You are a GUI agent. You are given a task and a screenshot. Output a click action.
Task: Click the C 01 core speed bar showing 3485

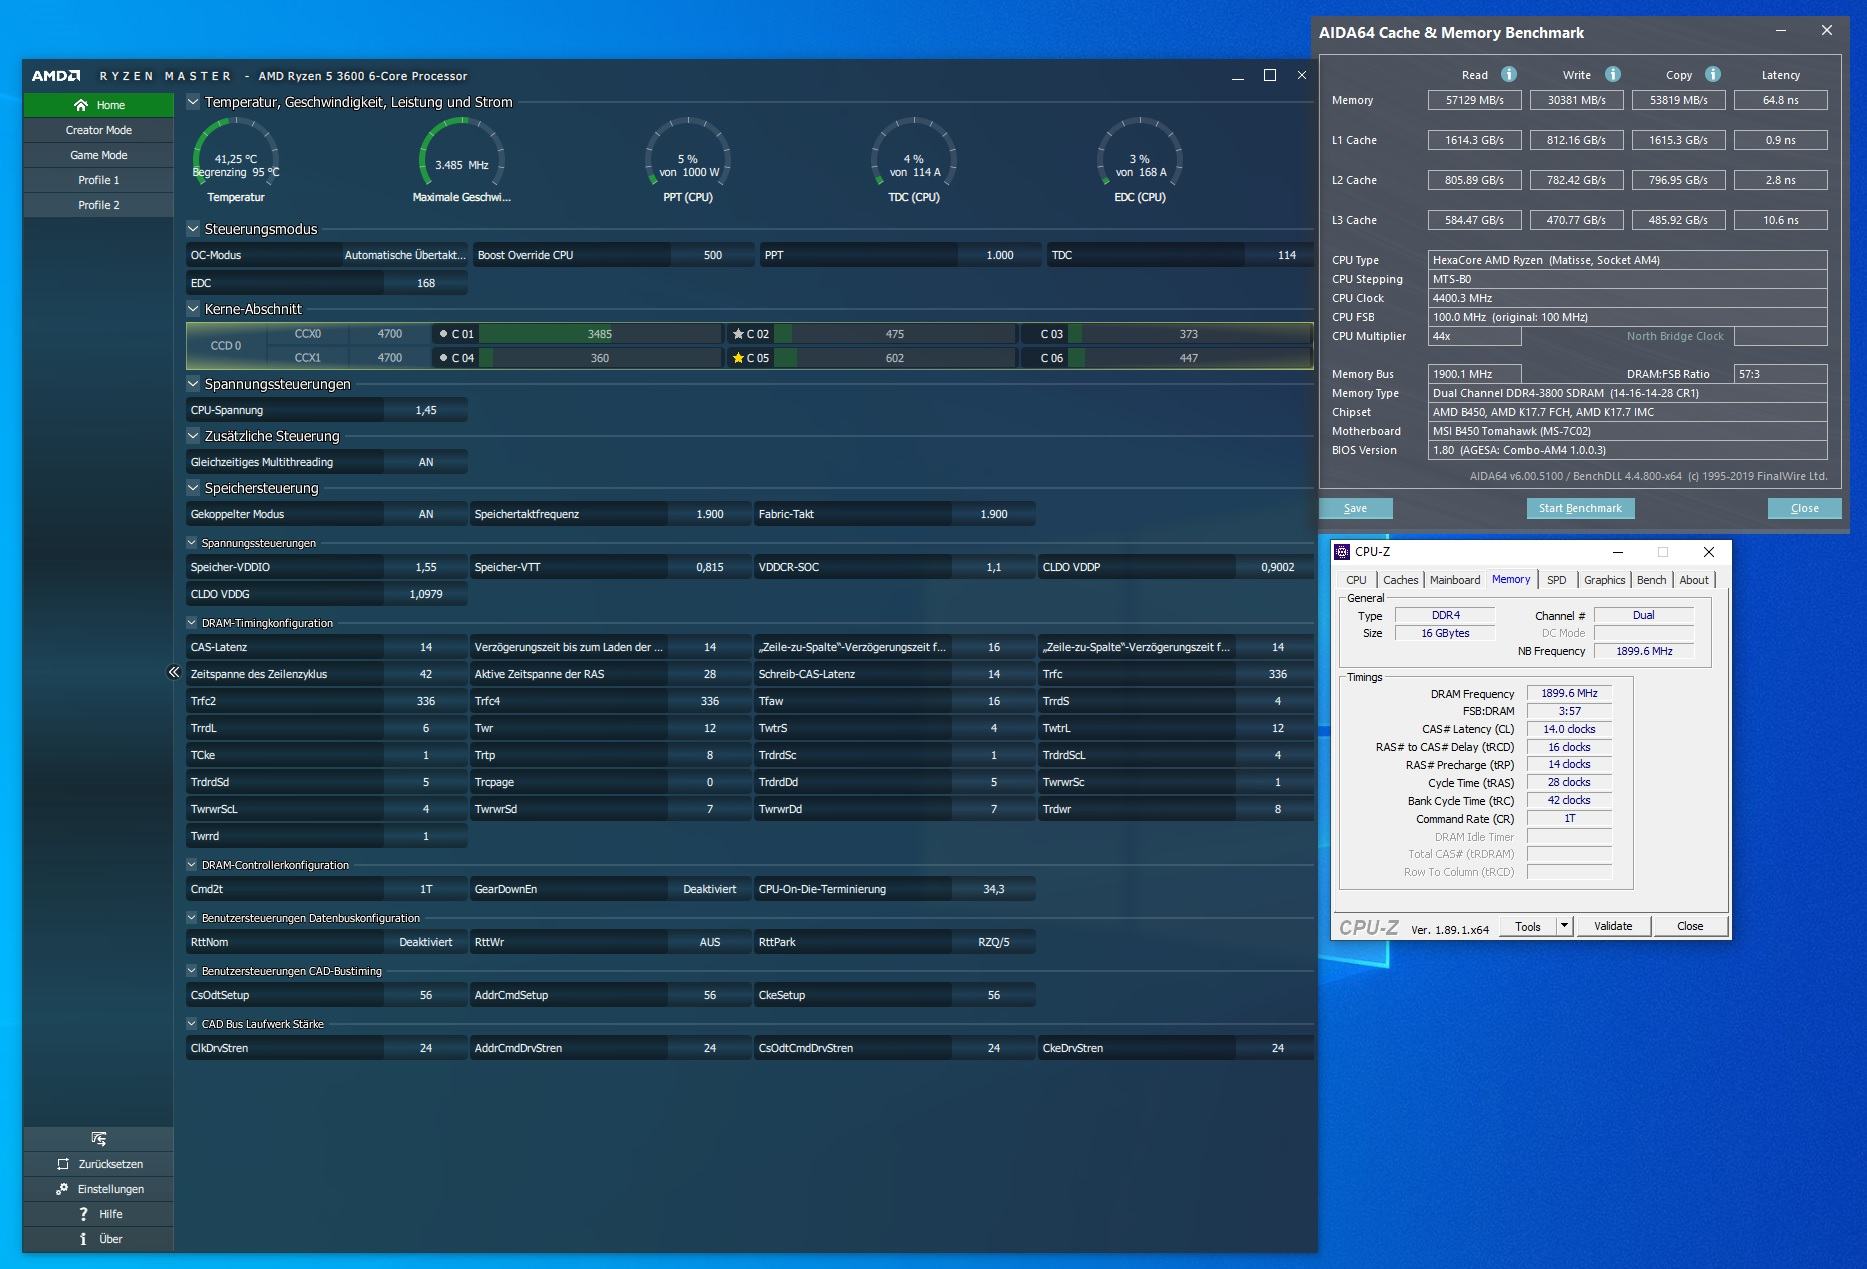[x=600, y=334]
